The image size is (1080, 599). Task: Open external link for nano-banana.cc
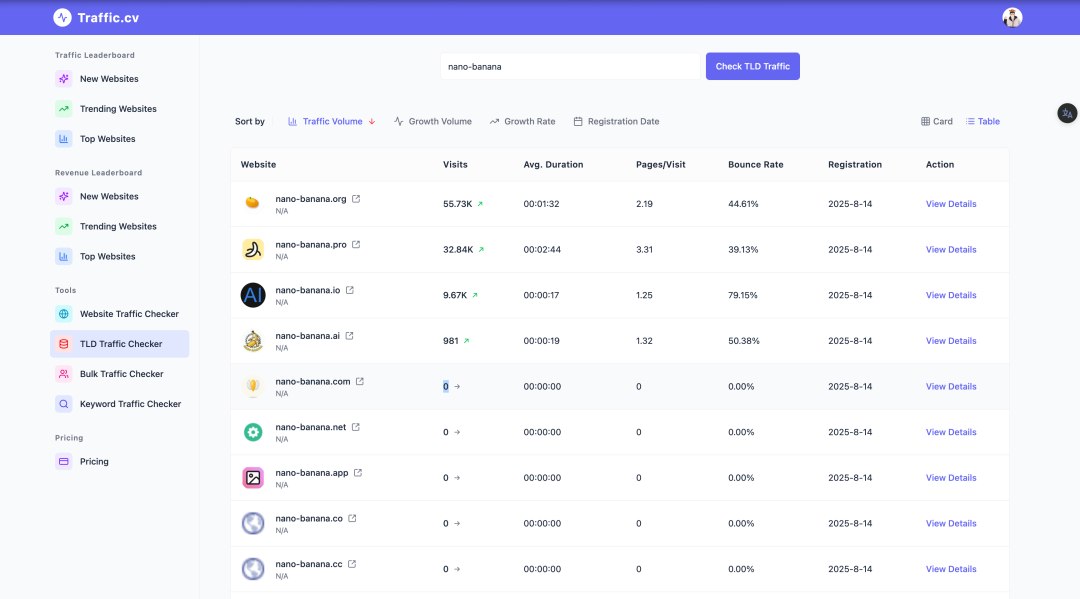click(x=352, y=564)
